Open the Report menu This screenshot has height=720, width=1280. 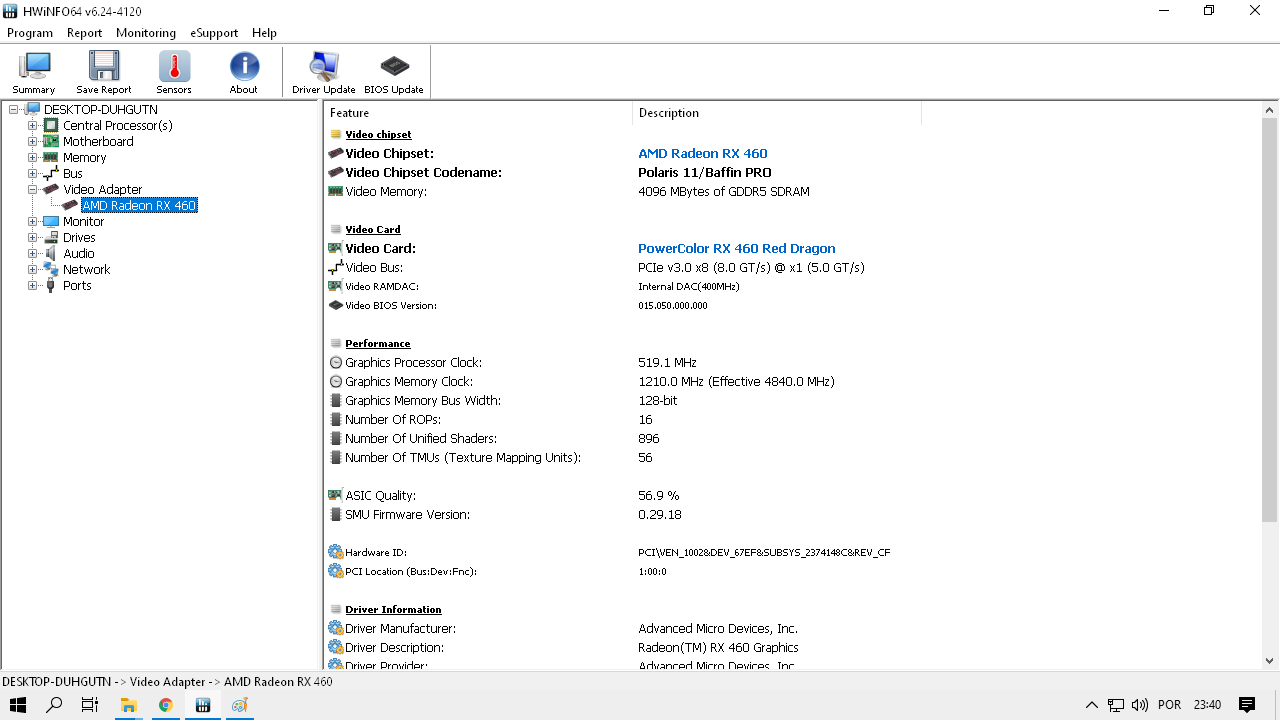point(84,33)
